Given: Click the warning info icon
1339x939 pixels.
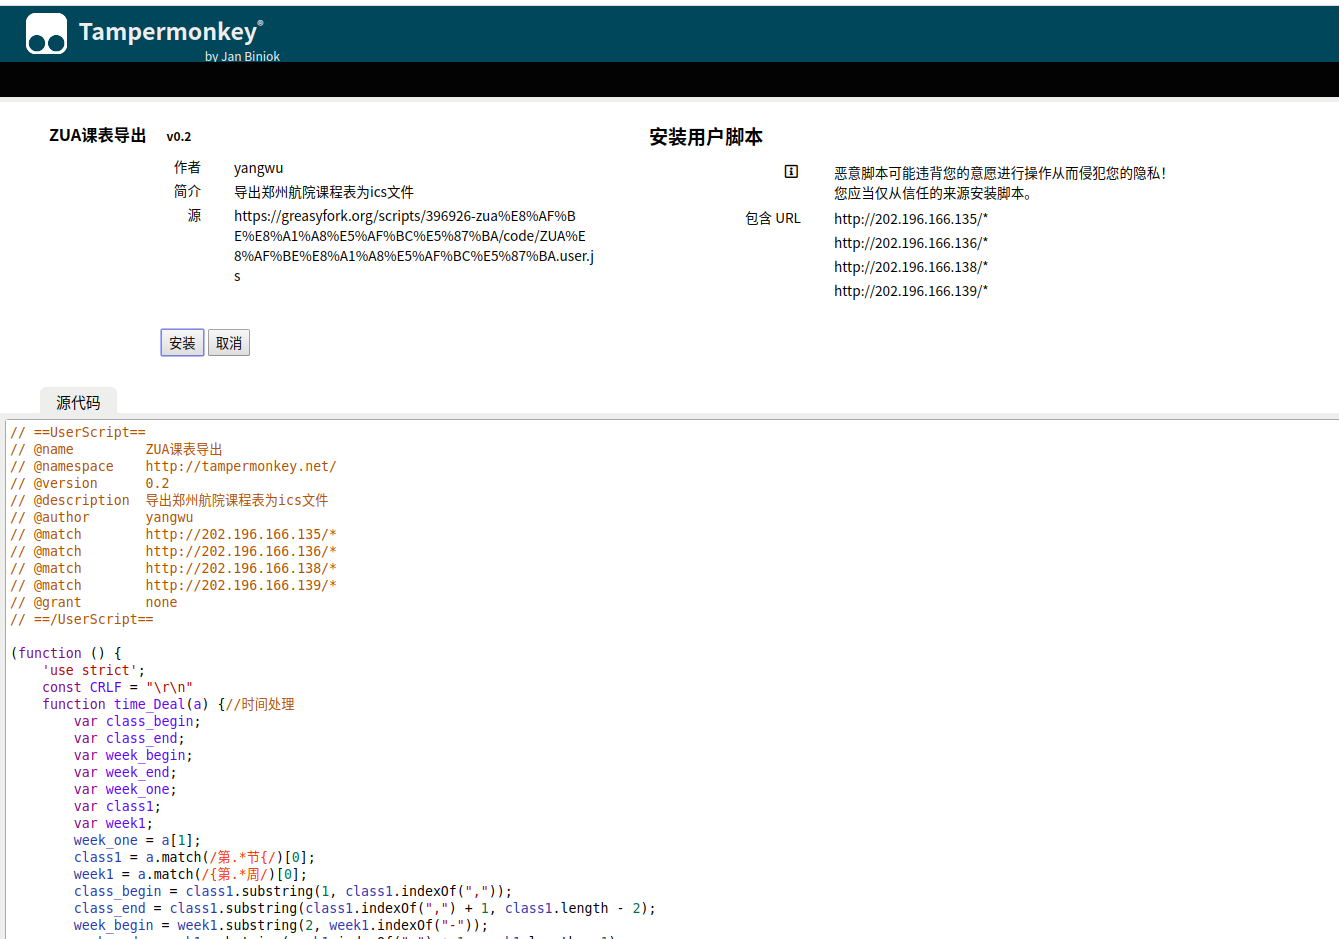Looking at the screenshot, I should point(791,172).
